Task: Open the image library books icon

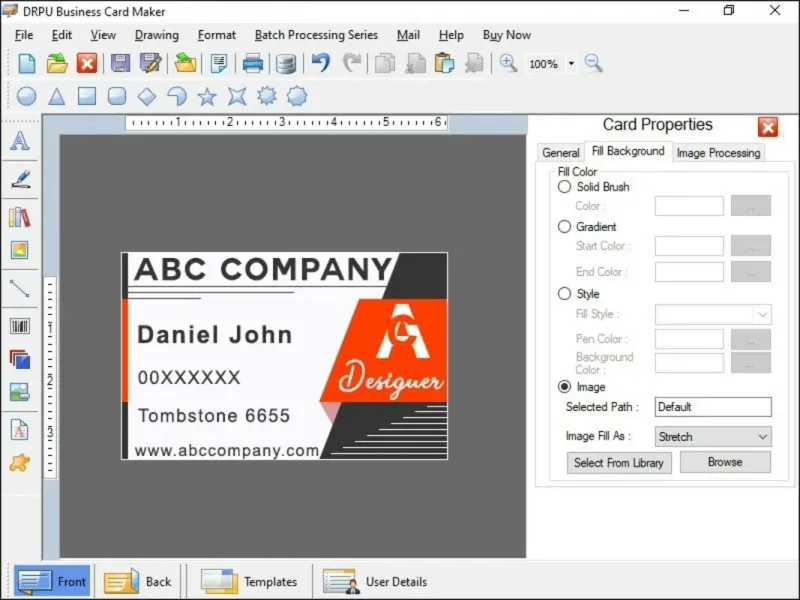Action: coord(20,217)
